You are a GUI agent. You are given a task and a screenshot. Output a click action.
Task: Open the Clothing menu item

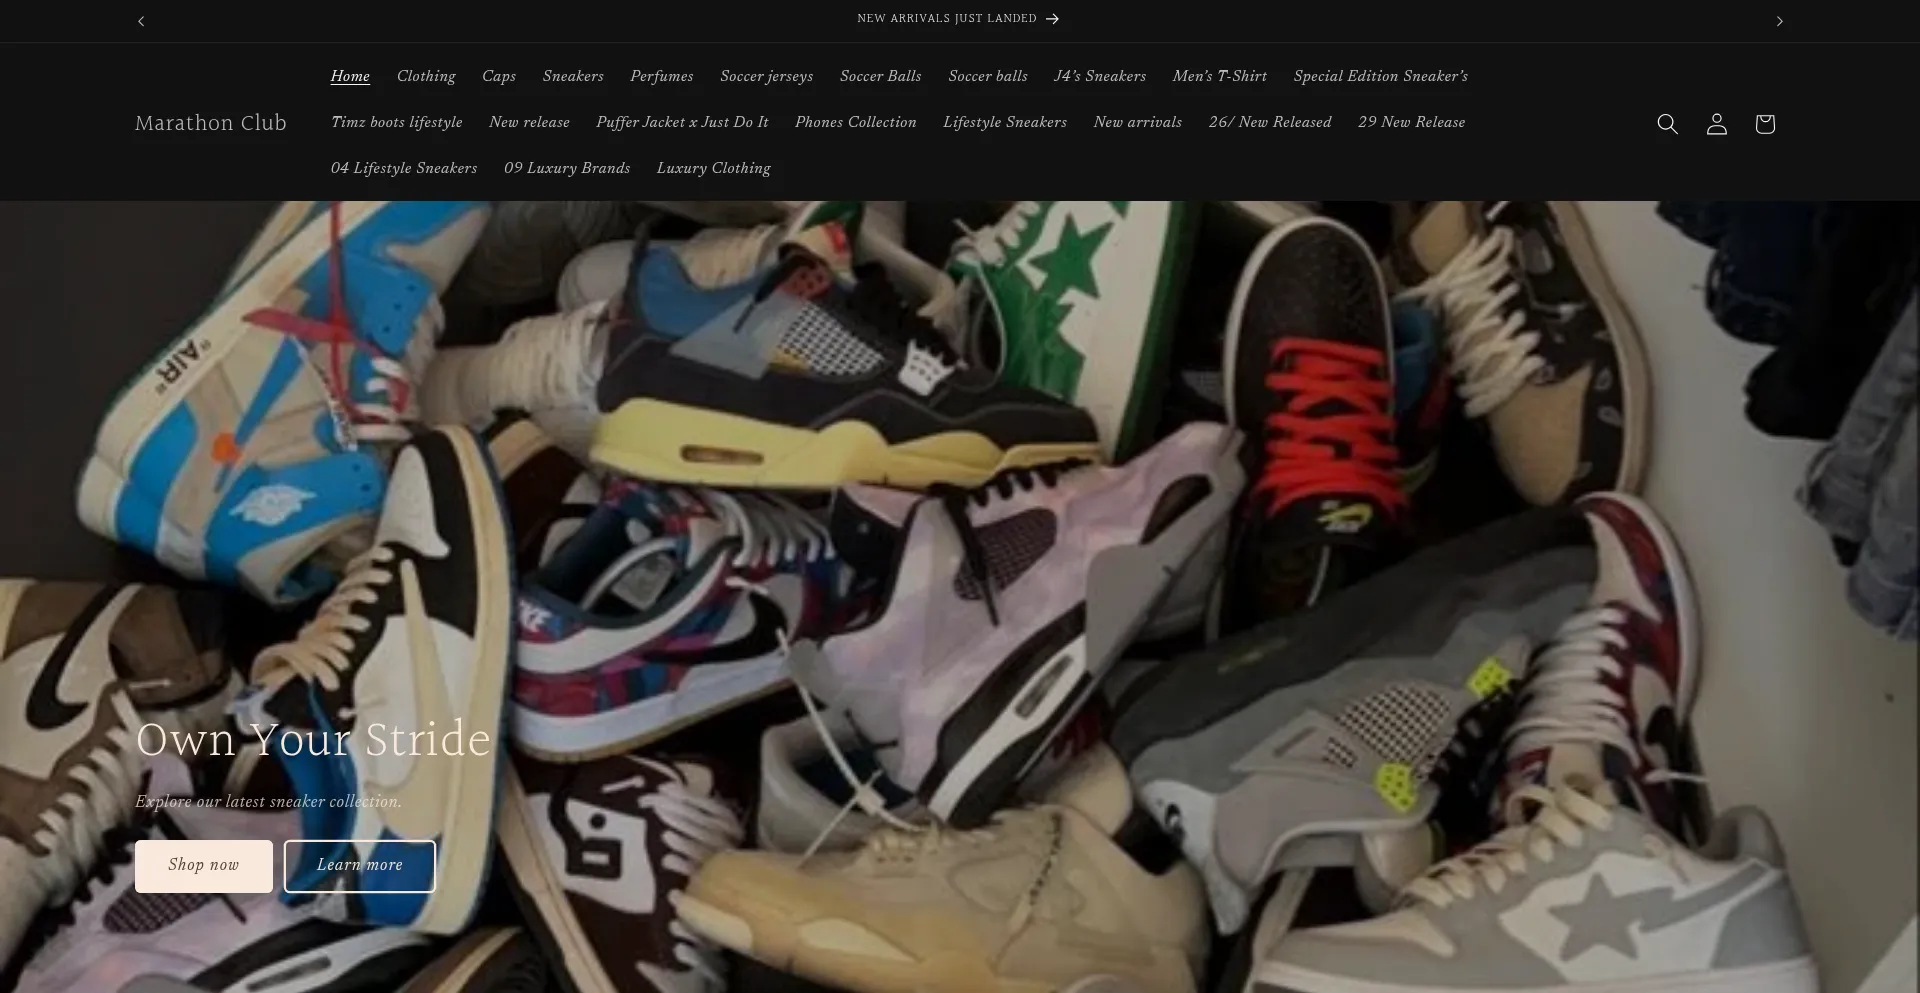(x=426, y=76)
